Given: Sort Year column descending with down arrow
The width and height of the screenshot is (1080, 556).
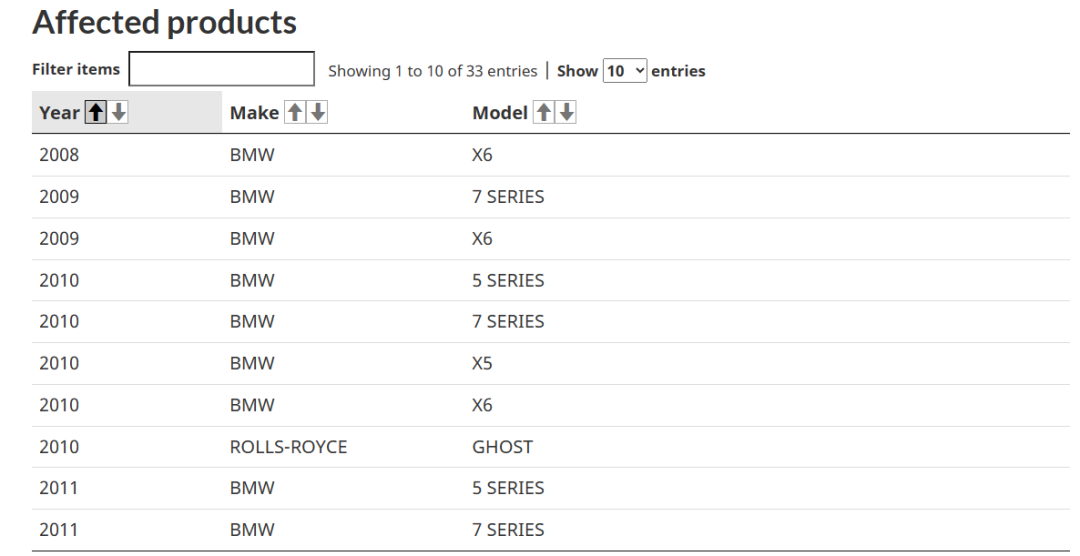Looking at the screenshot, I should pos(118,112).
